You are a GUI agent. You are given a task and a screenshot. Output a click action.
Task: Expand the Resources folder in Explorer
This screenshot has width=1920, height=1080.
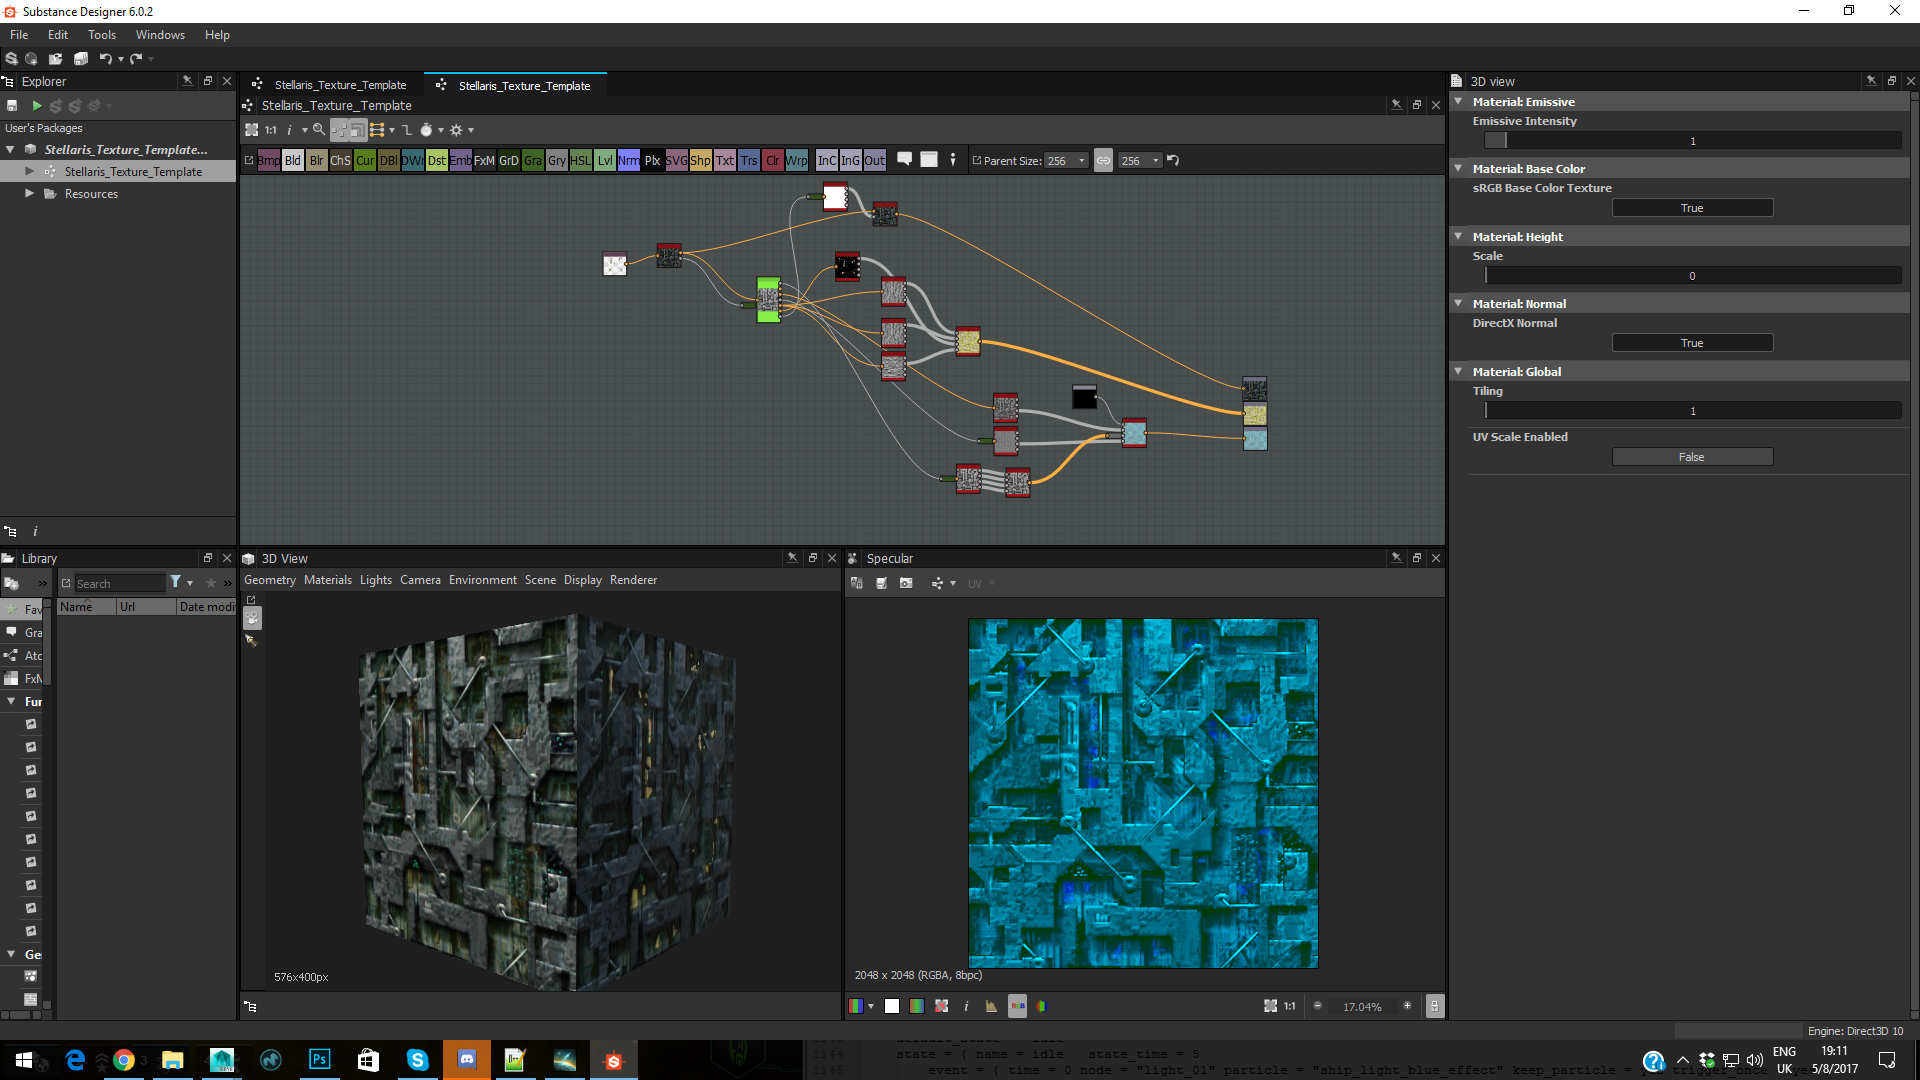[29, 194]
